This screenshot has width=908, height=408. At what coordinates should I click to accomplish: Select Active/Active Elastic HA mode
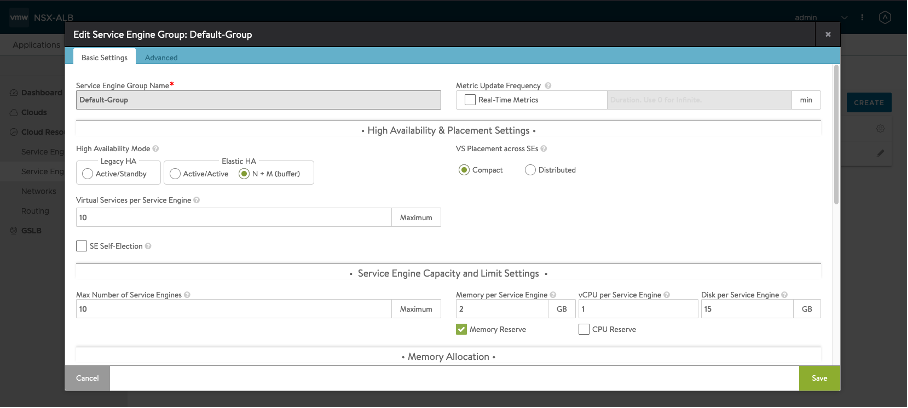(176, 173)
